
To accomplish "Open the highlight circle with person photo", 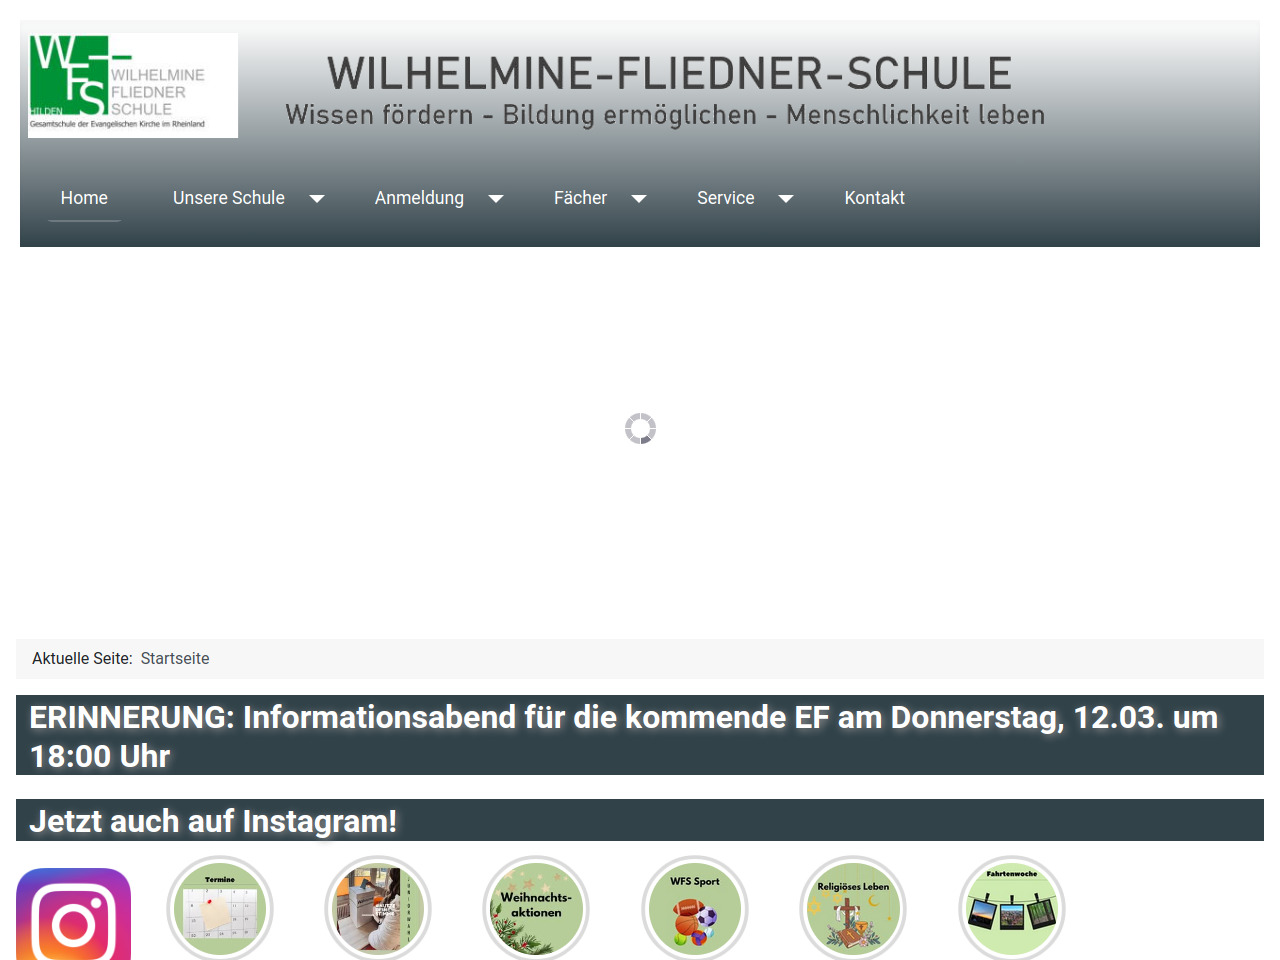I will click(378, 909).
